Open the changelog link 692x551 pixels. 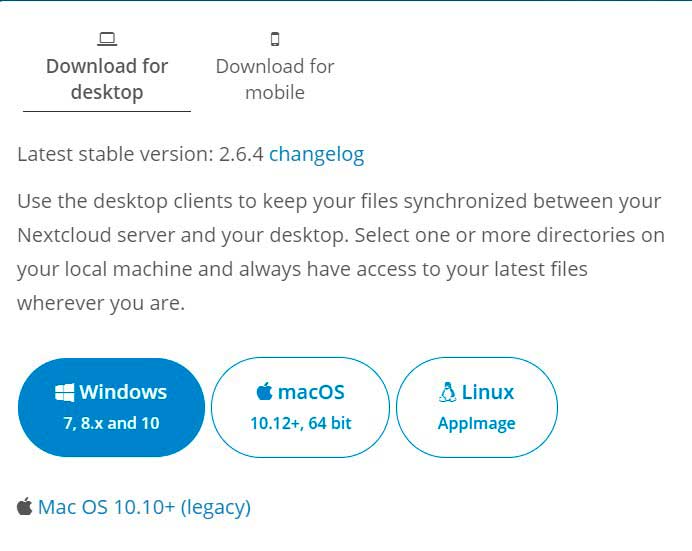click(316, 155)
